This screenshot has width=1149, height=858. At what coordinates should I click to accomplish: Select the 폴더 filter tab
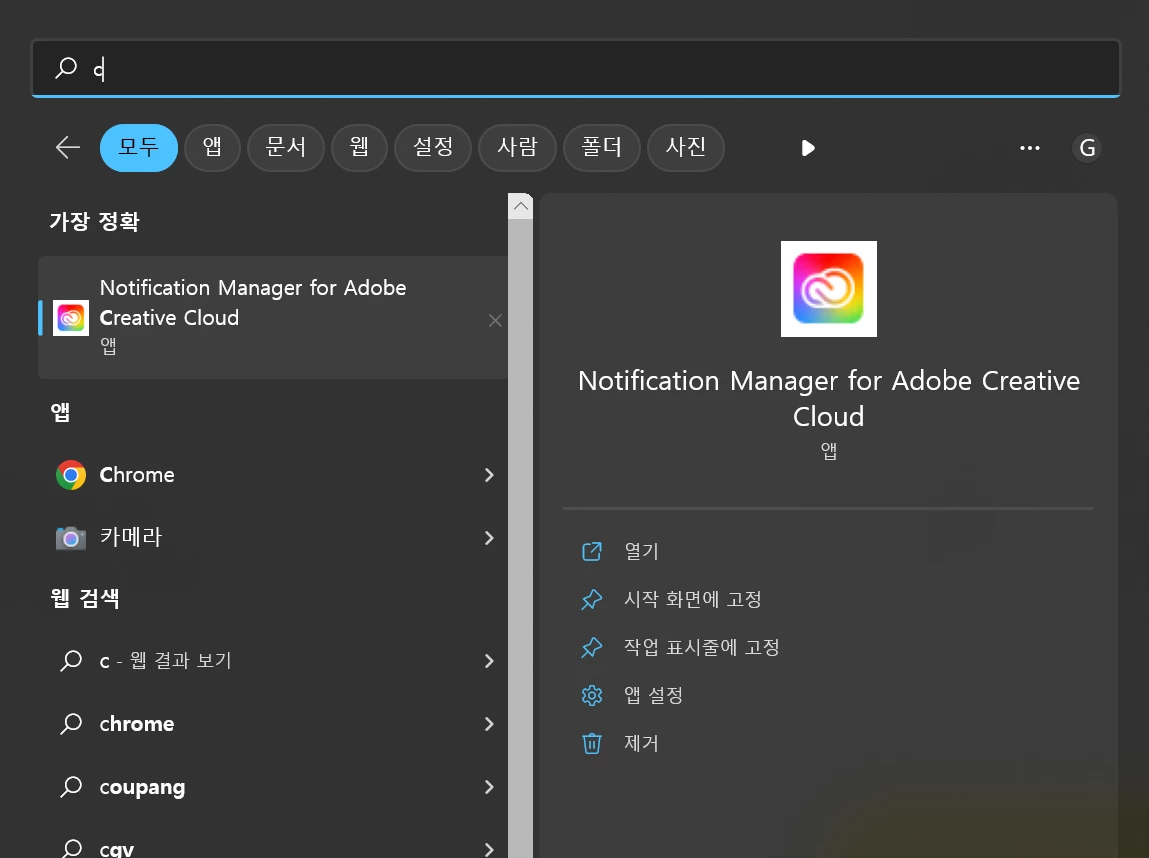point(602,147)
